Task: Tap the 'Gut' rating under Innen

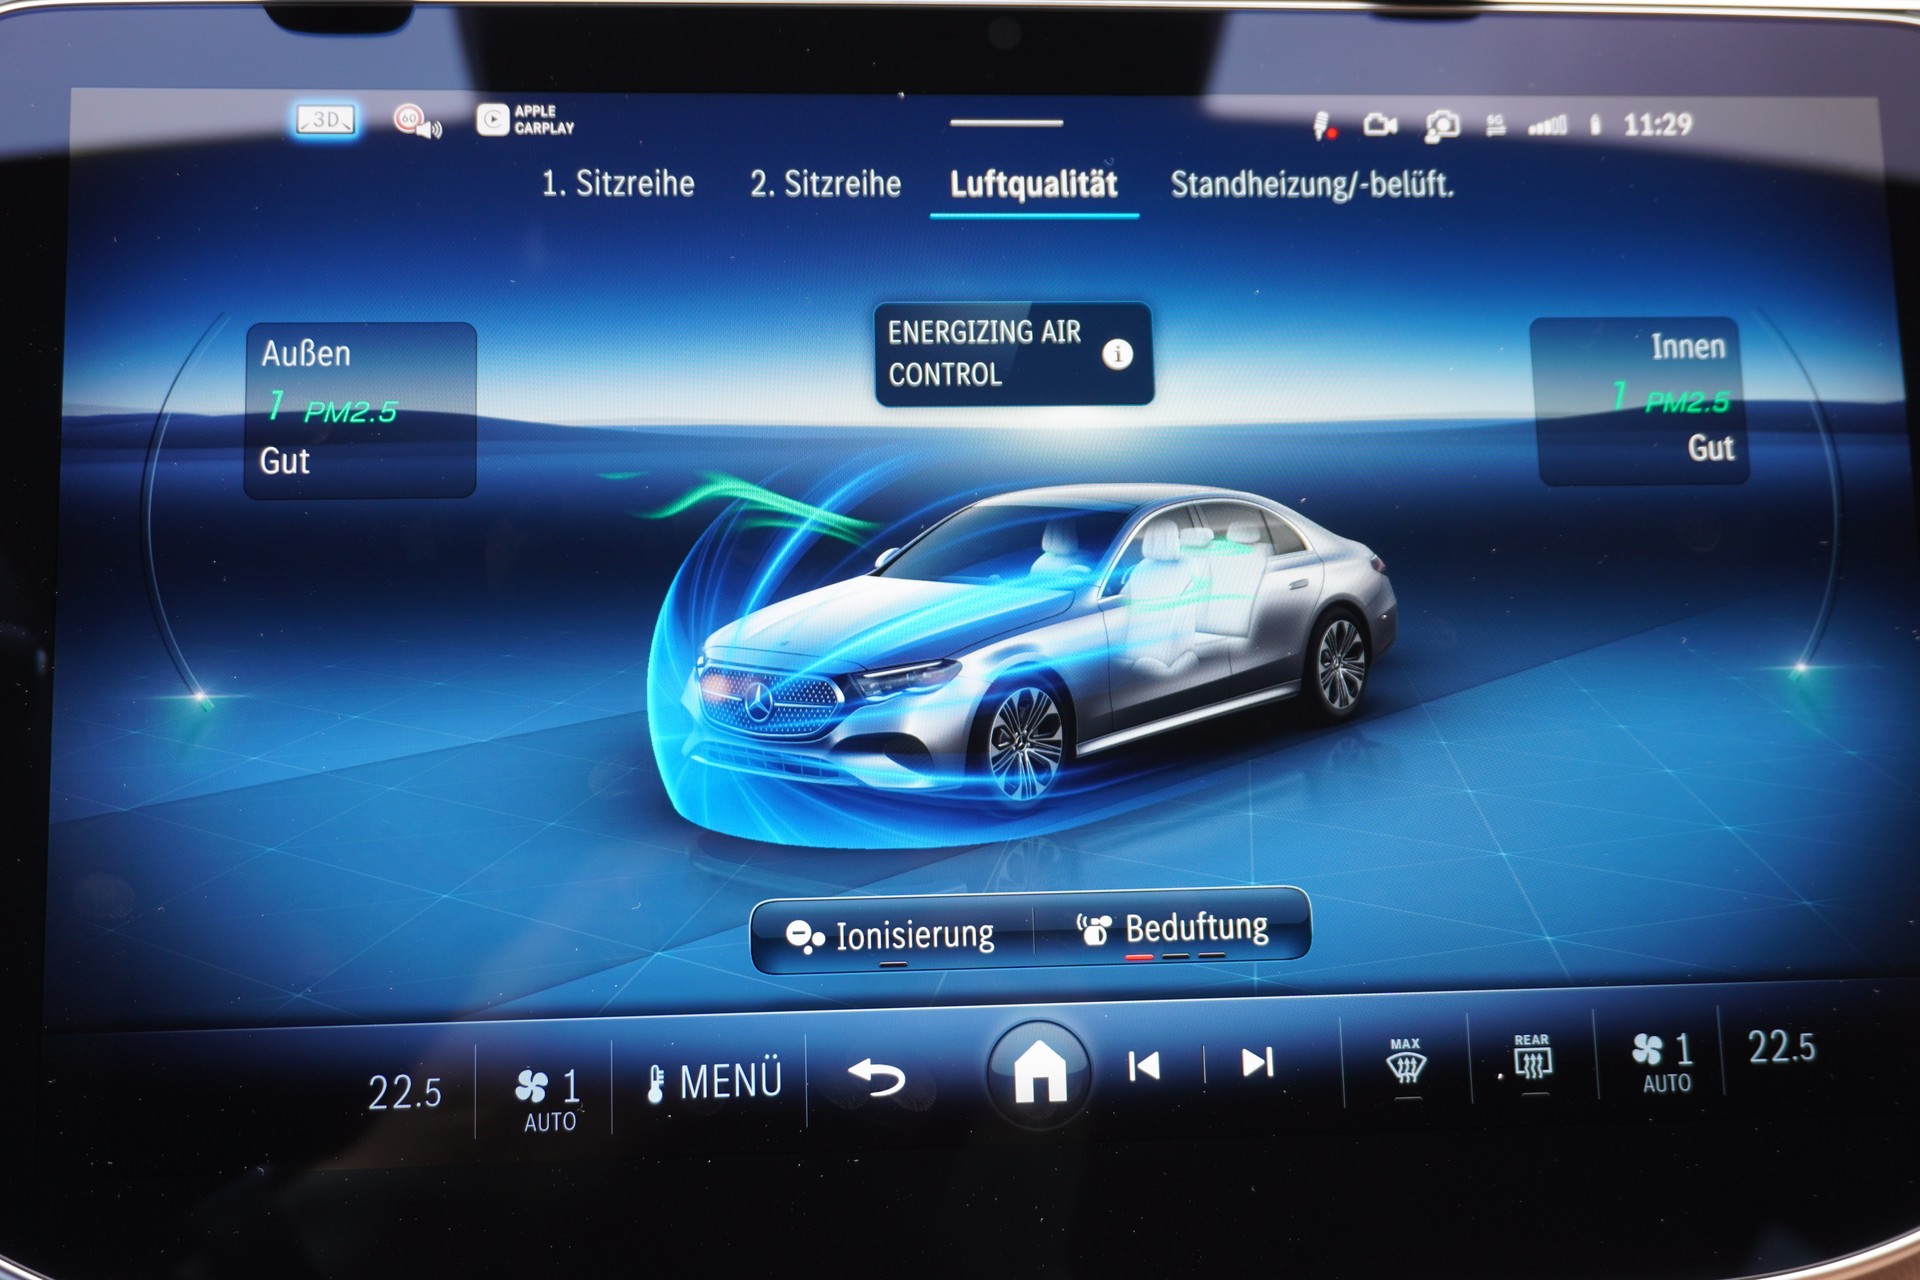Action: [1711, 448]
